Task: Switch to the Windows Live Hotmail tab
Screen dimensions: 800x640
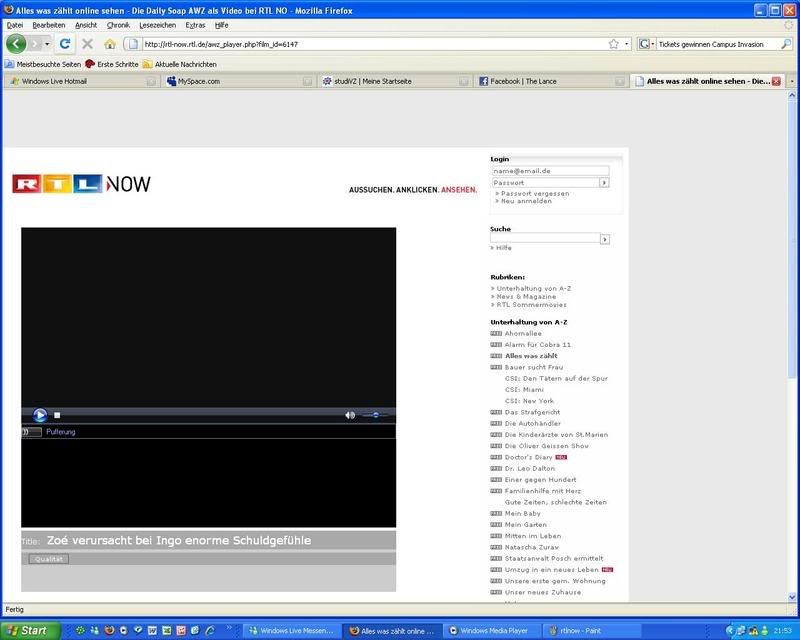Action: (x=82, y=81)
